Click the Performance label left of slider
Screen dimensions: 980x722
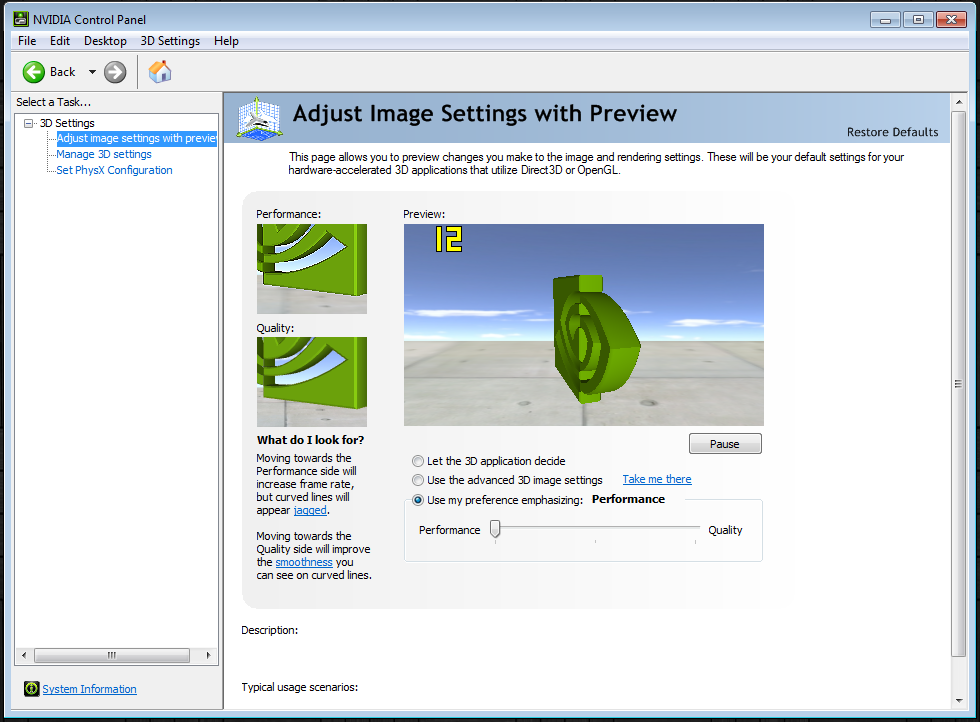tap(449, 530)
